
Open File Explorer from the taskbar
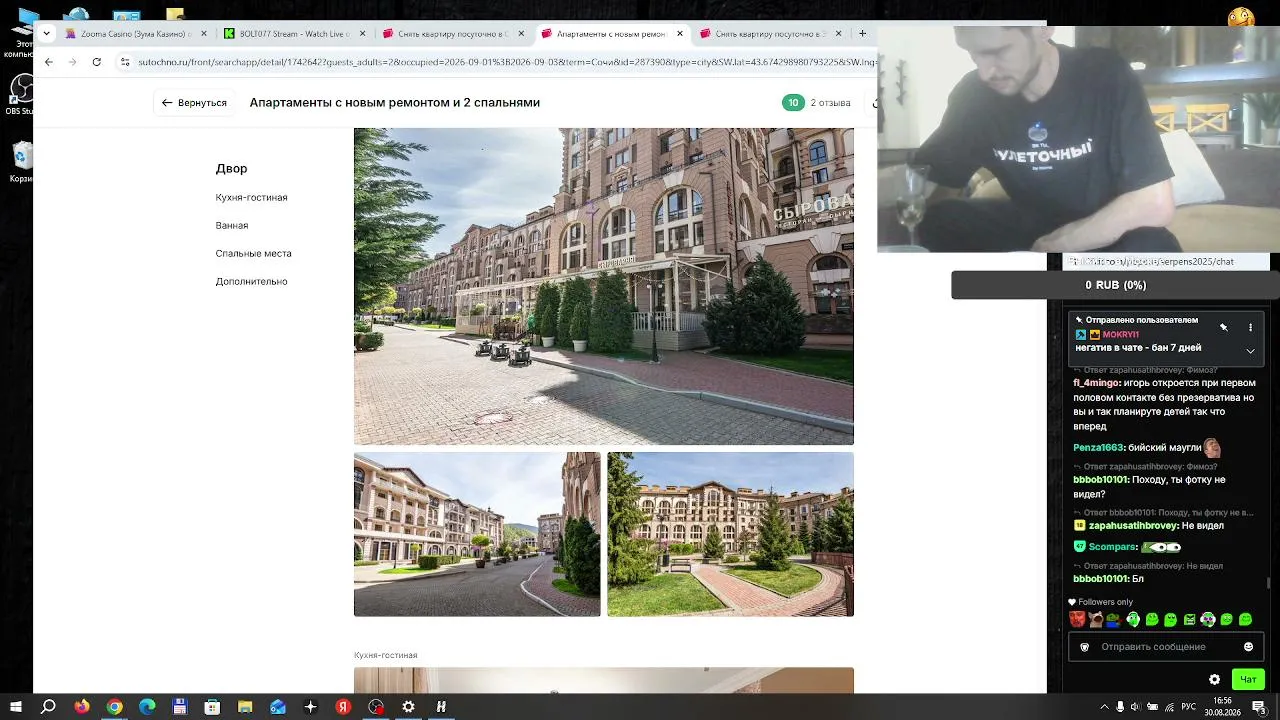tap(245, 707)
